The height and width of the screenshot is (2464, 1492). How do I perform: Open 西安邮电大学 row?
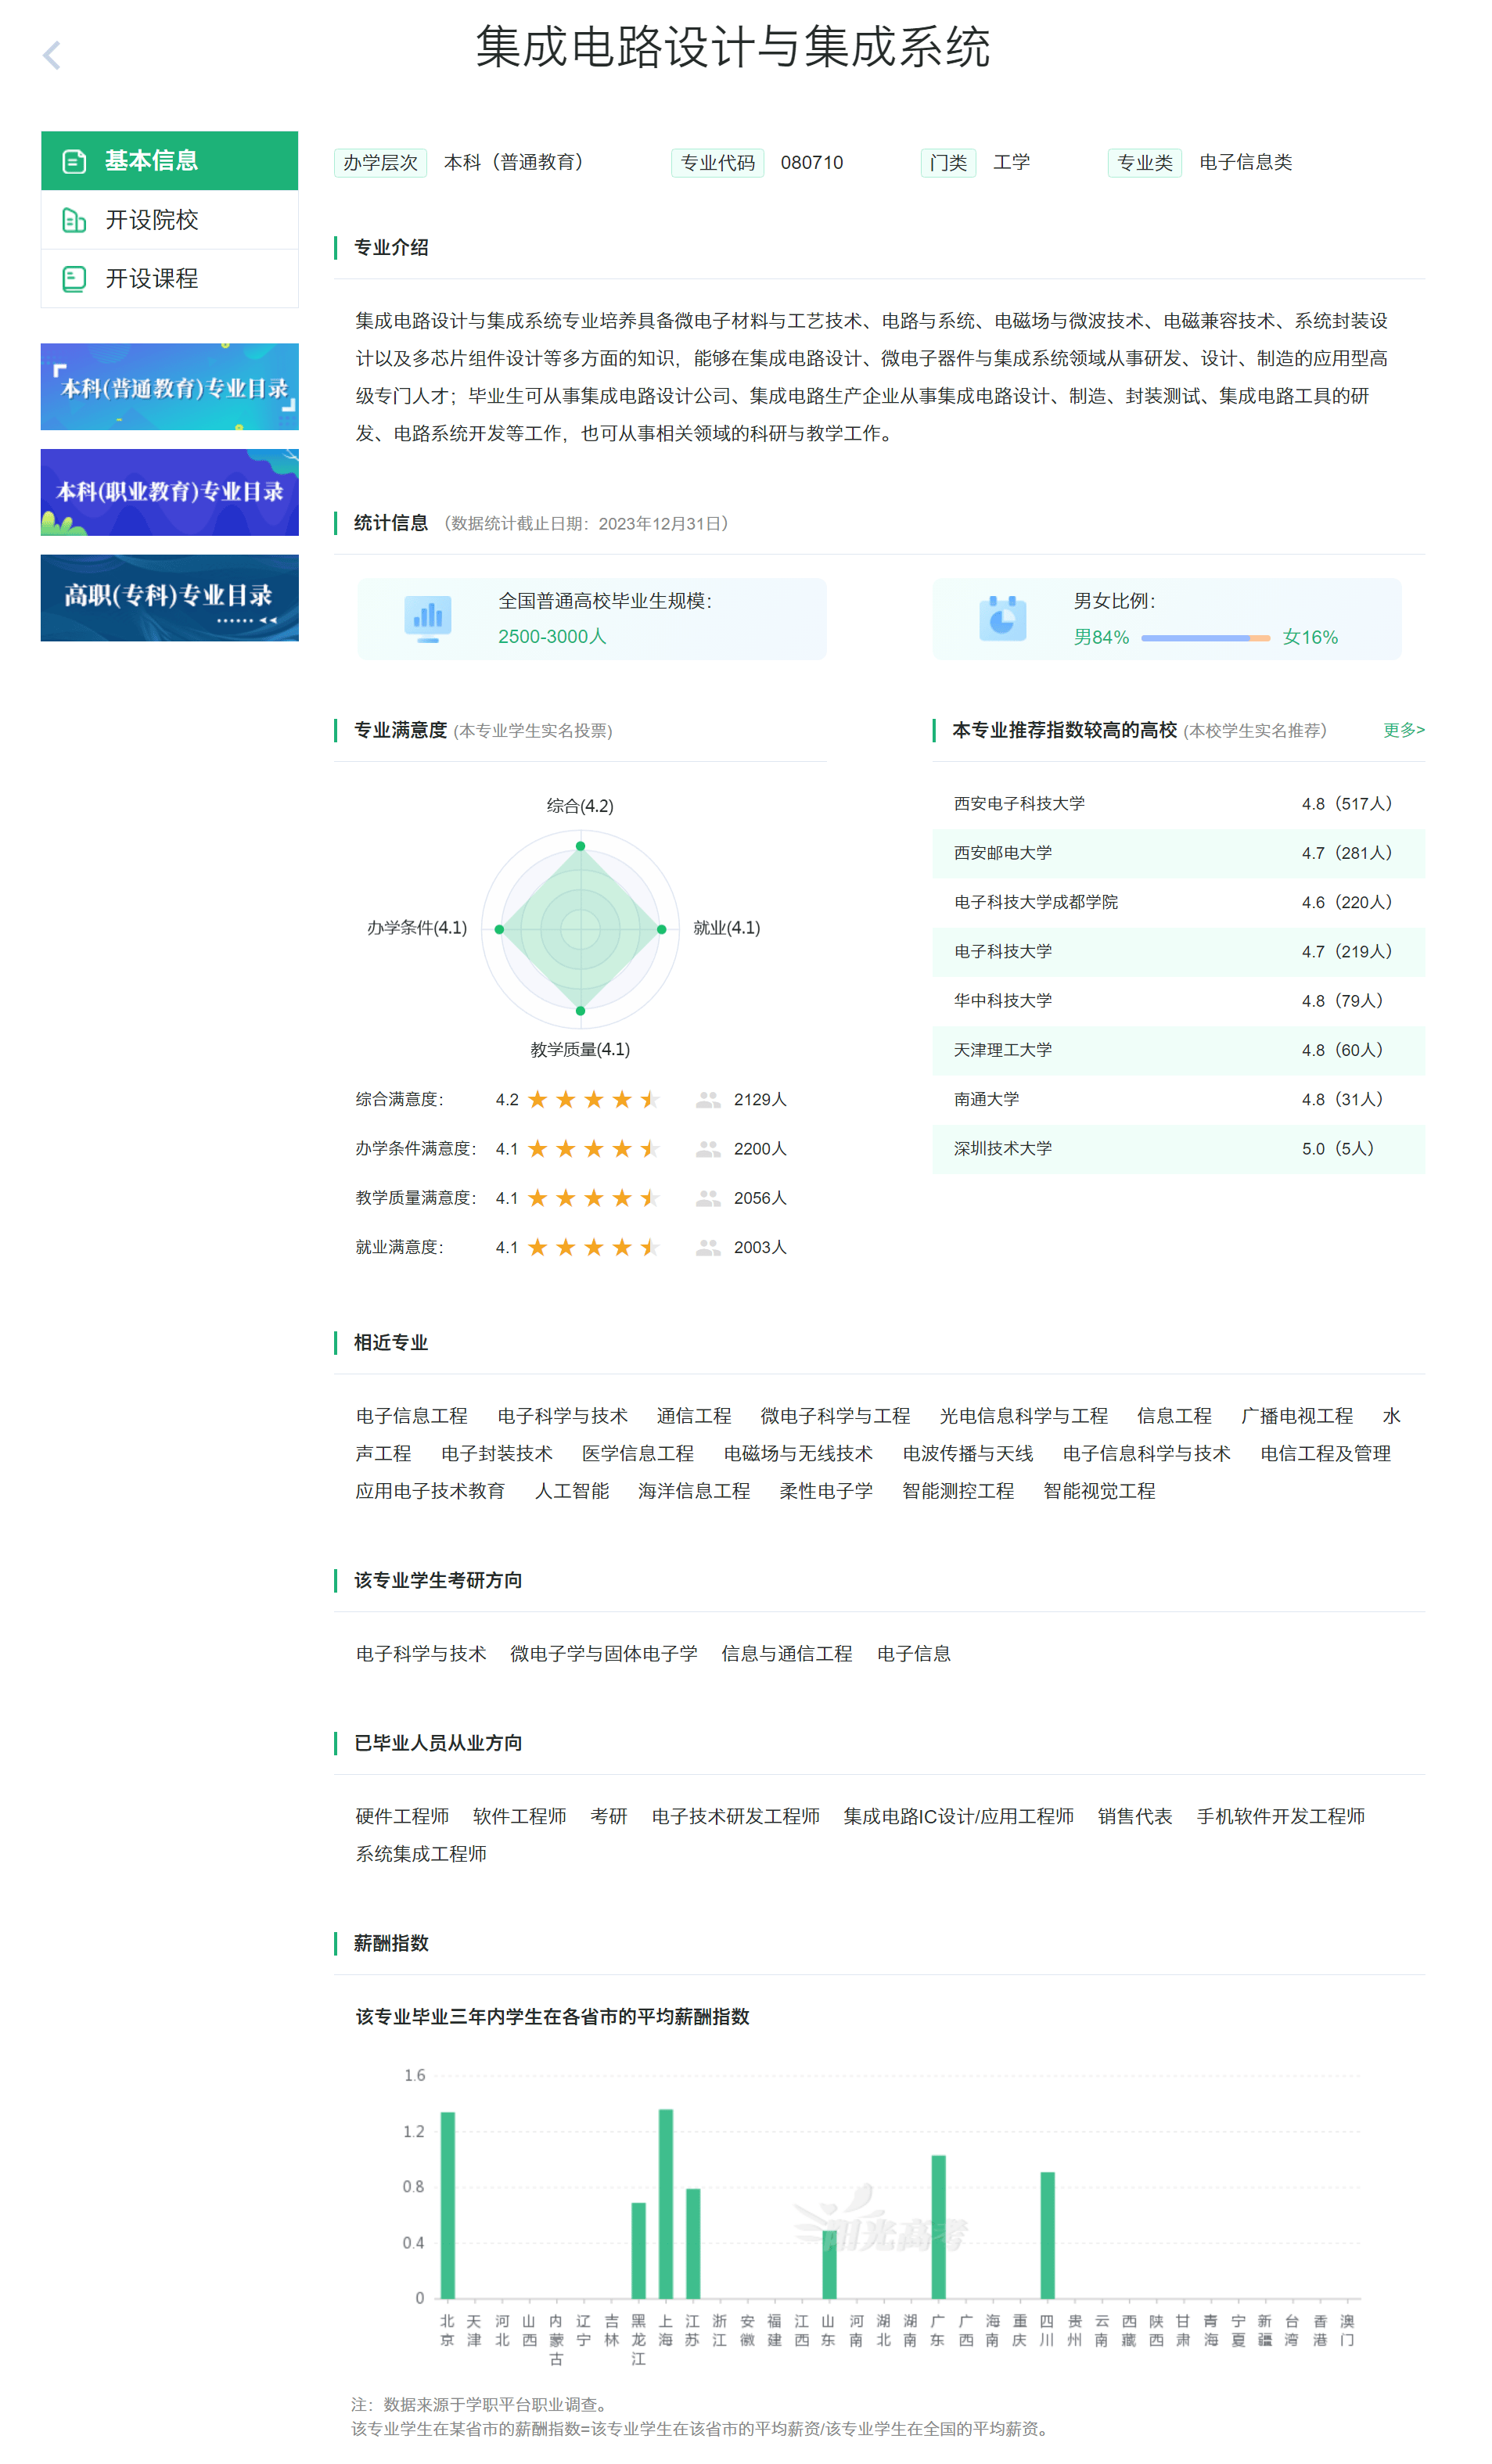[x=1178, y=853]
